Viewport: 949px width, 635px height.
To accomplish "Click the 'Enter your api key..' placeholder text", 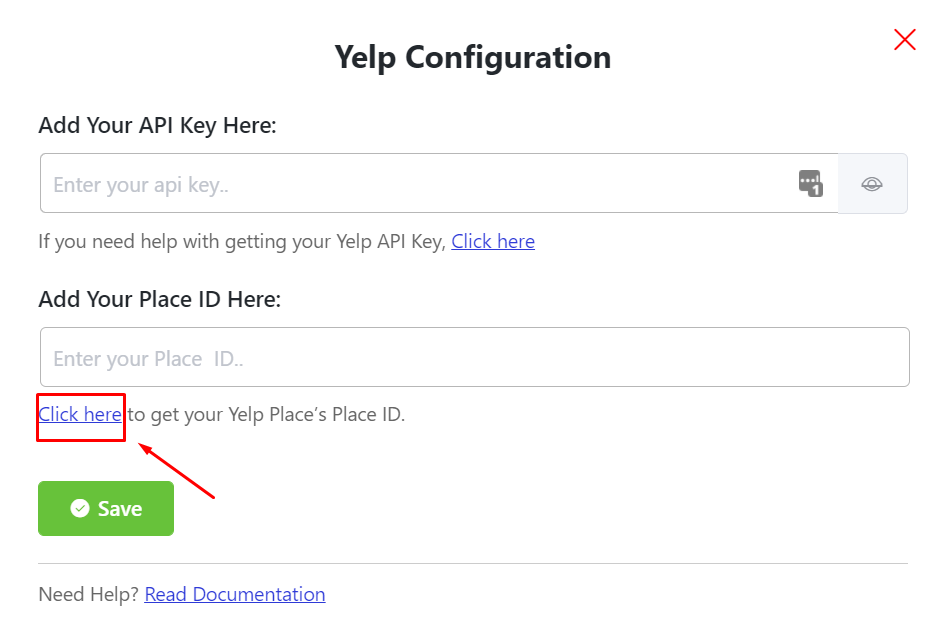I will 140,185.
